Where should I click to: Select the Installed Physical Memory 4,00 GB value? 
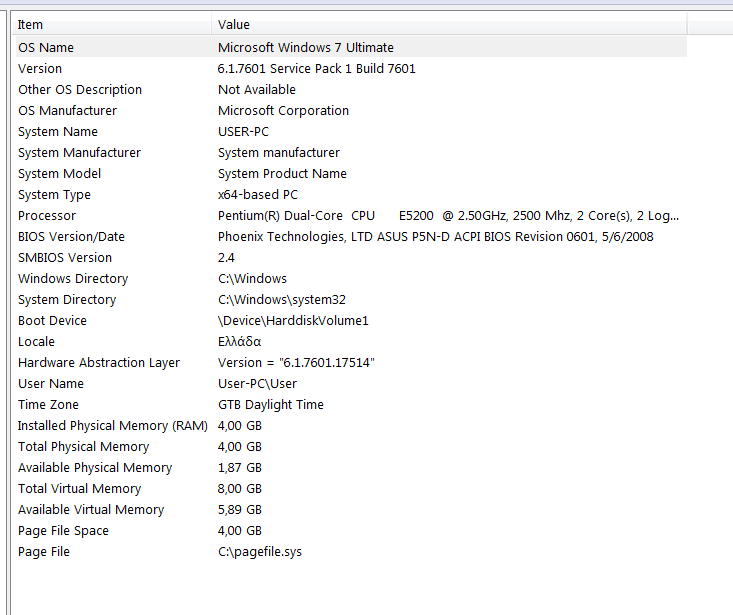[x=239, y=426]
